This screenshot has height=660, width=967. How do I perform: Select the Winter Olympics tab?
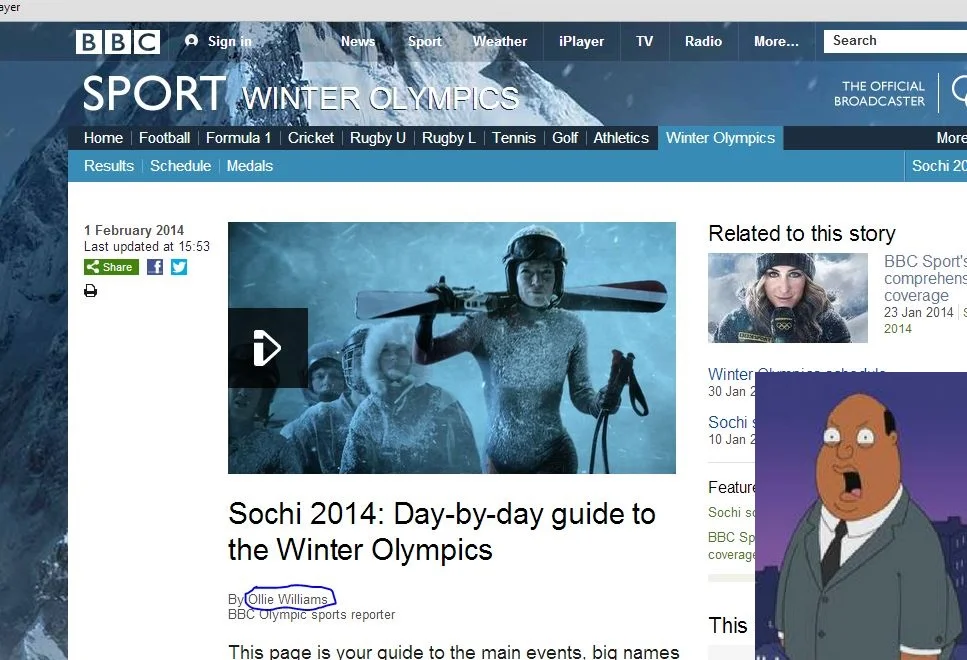720,138
